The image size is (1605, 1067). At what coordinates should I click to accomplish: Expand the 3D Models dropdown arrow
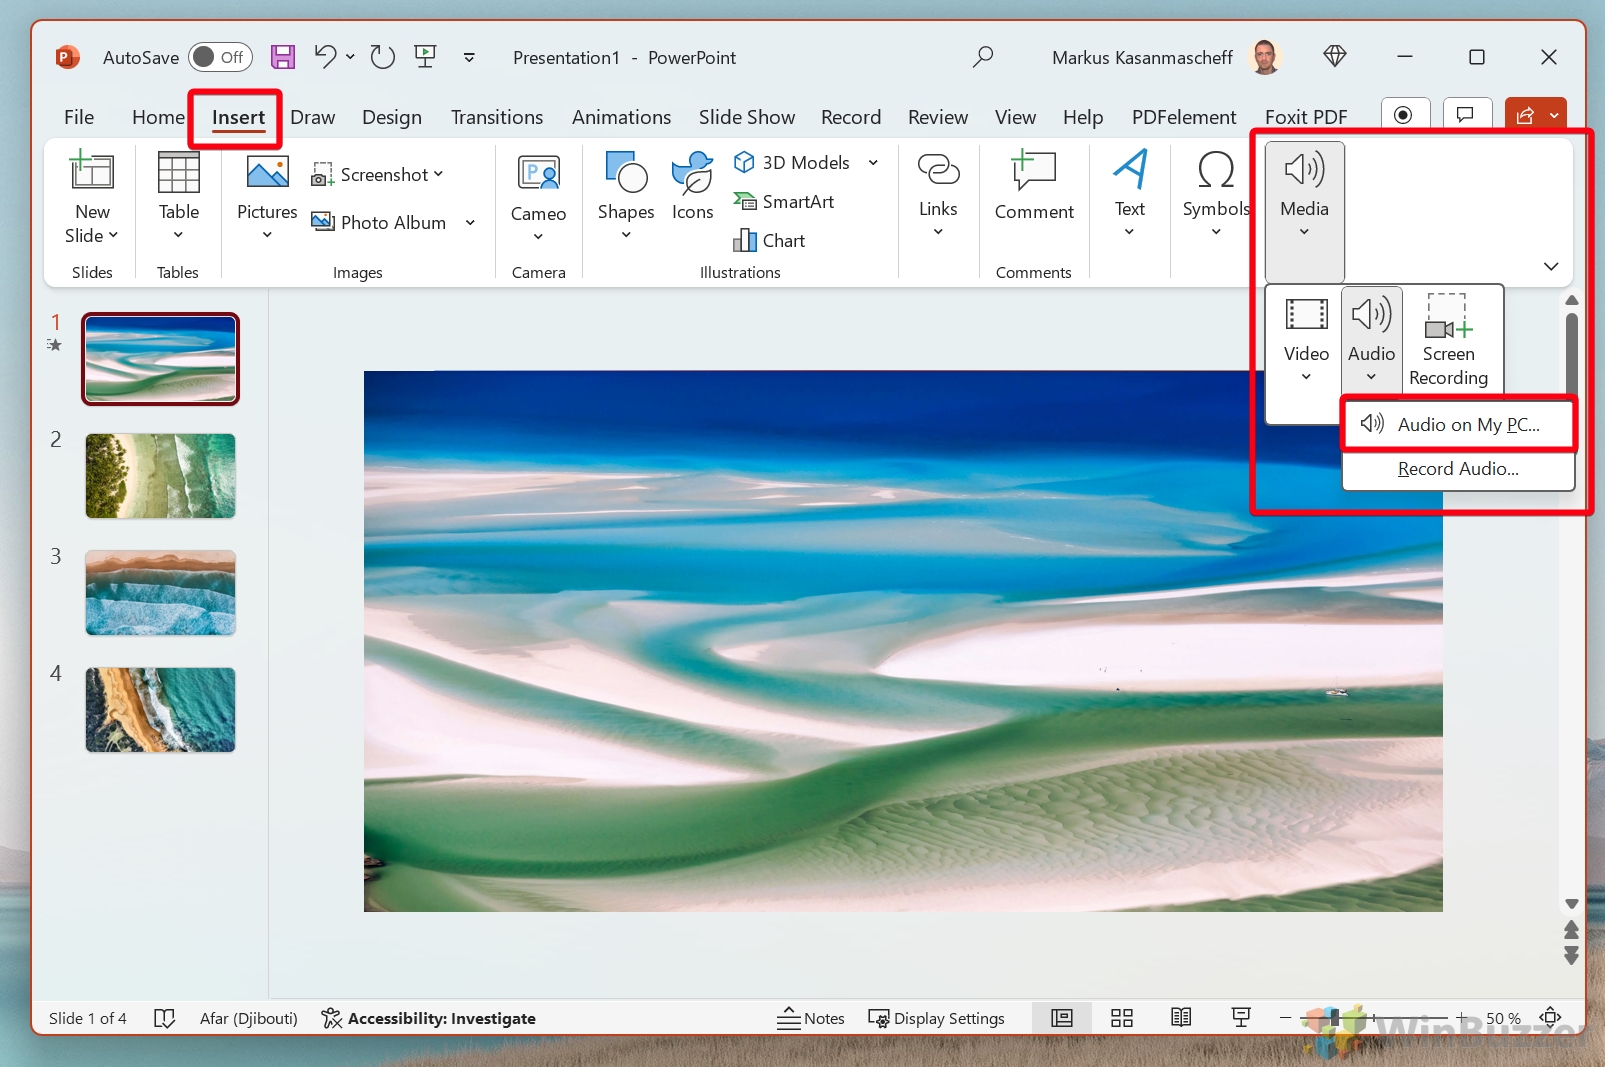point(873,162)
